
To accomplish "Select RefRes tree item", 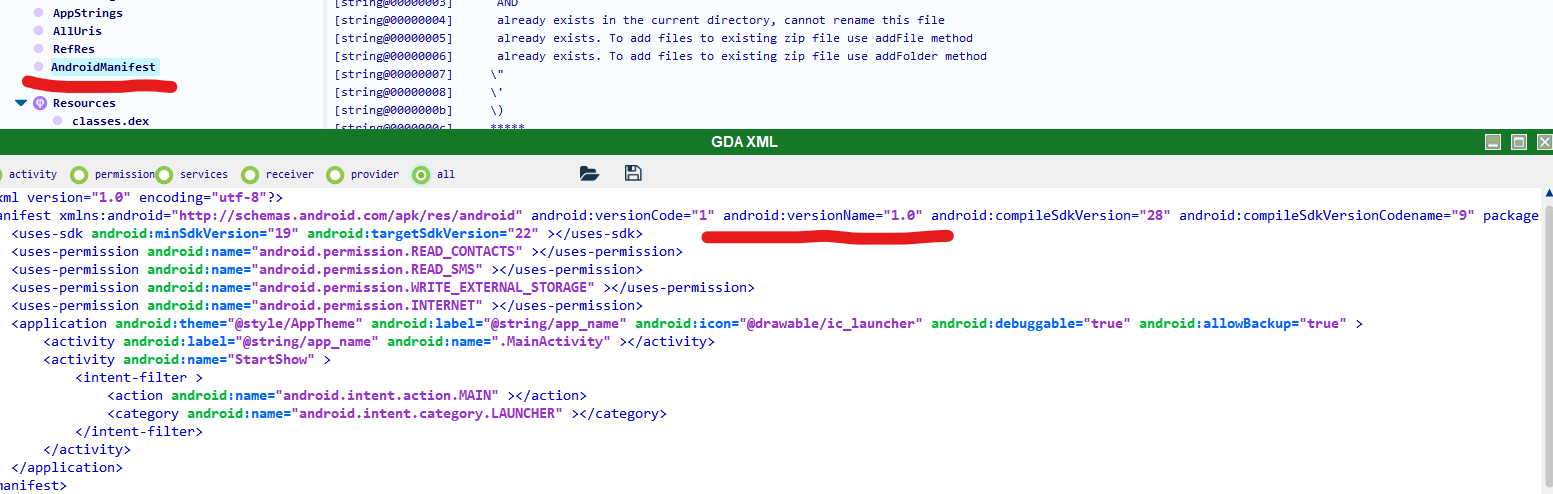I will tap(73, 49).
